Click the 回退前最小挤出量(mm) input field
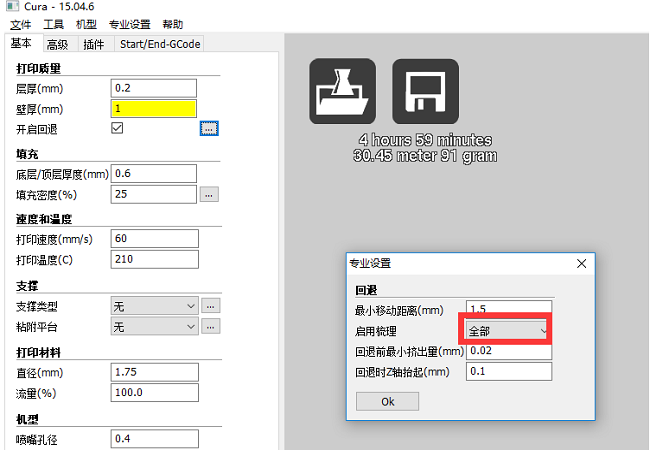Image resolution: width=650 pixels, height=450 pixels. [509, 351]
